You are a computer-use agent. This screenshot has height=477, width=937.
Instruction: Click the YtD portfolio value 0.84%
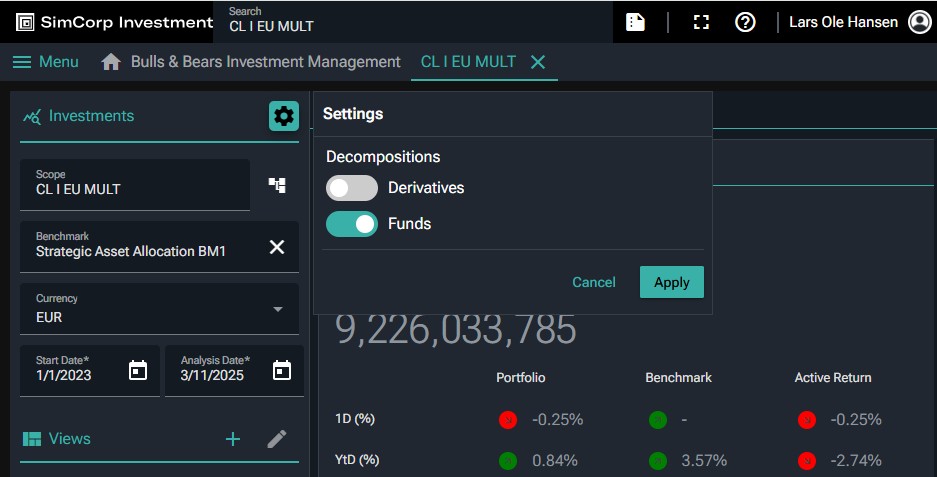pyautogui.click(x=555, y=461)
